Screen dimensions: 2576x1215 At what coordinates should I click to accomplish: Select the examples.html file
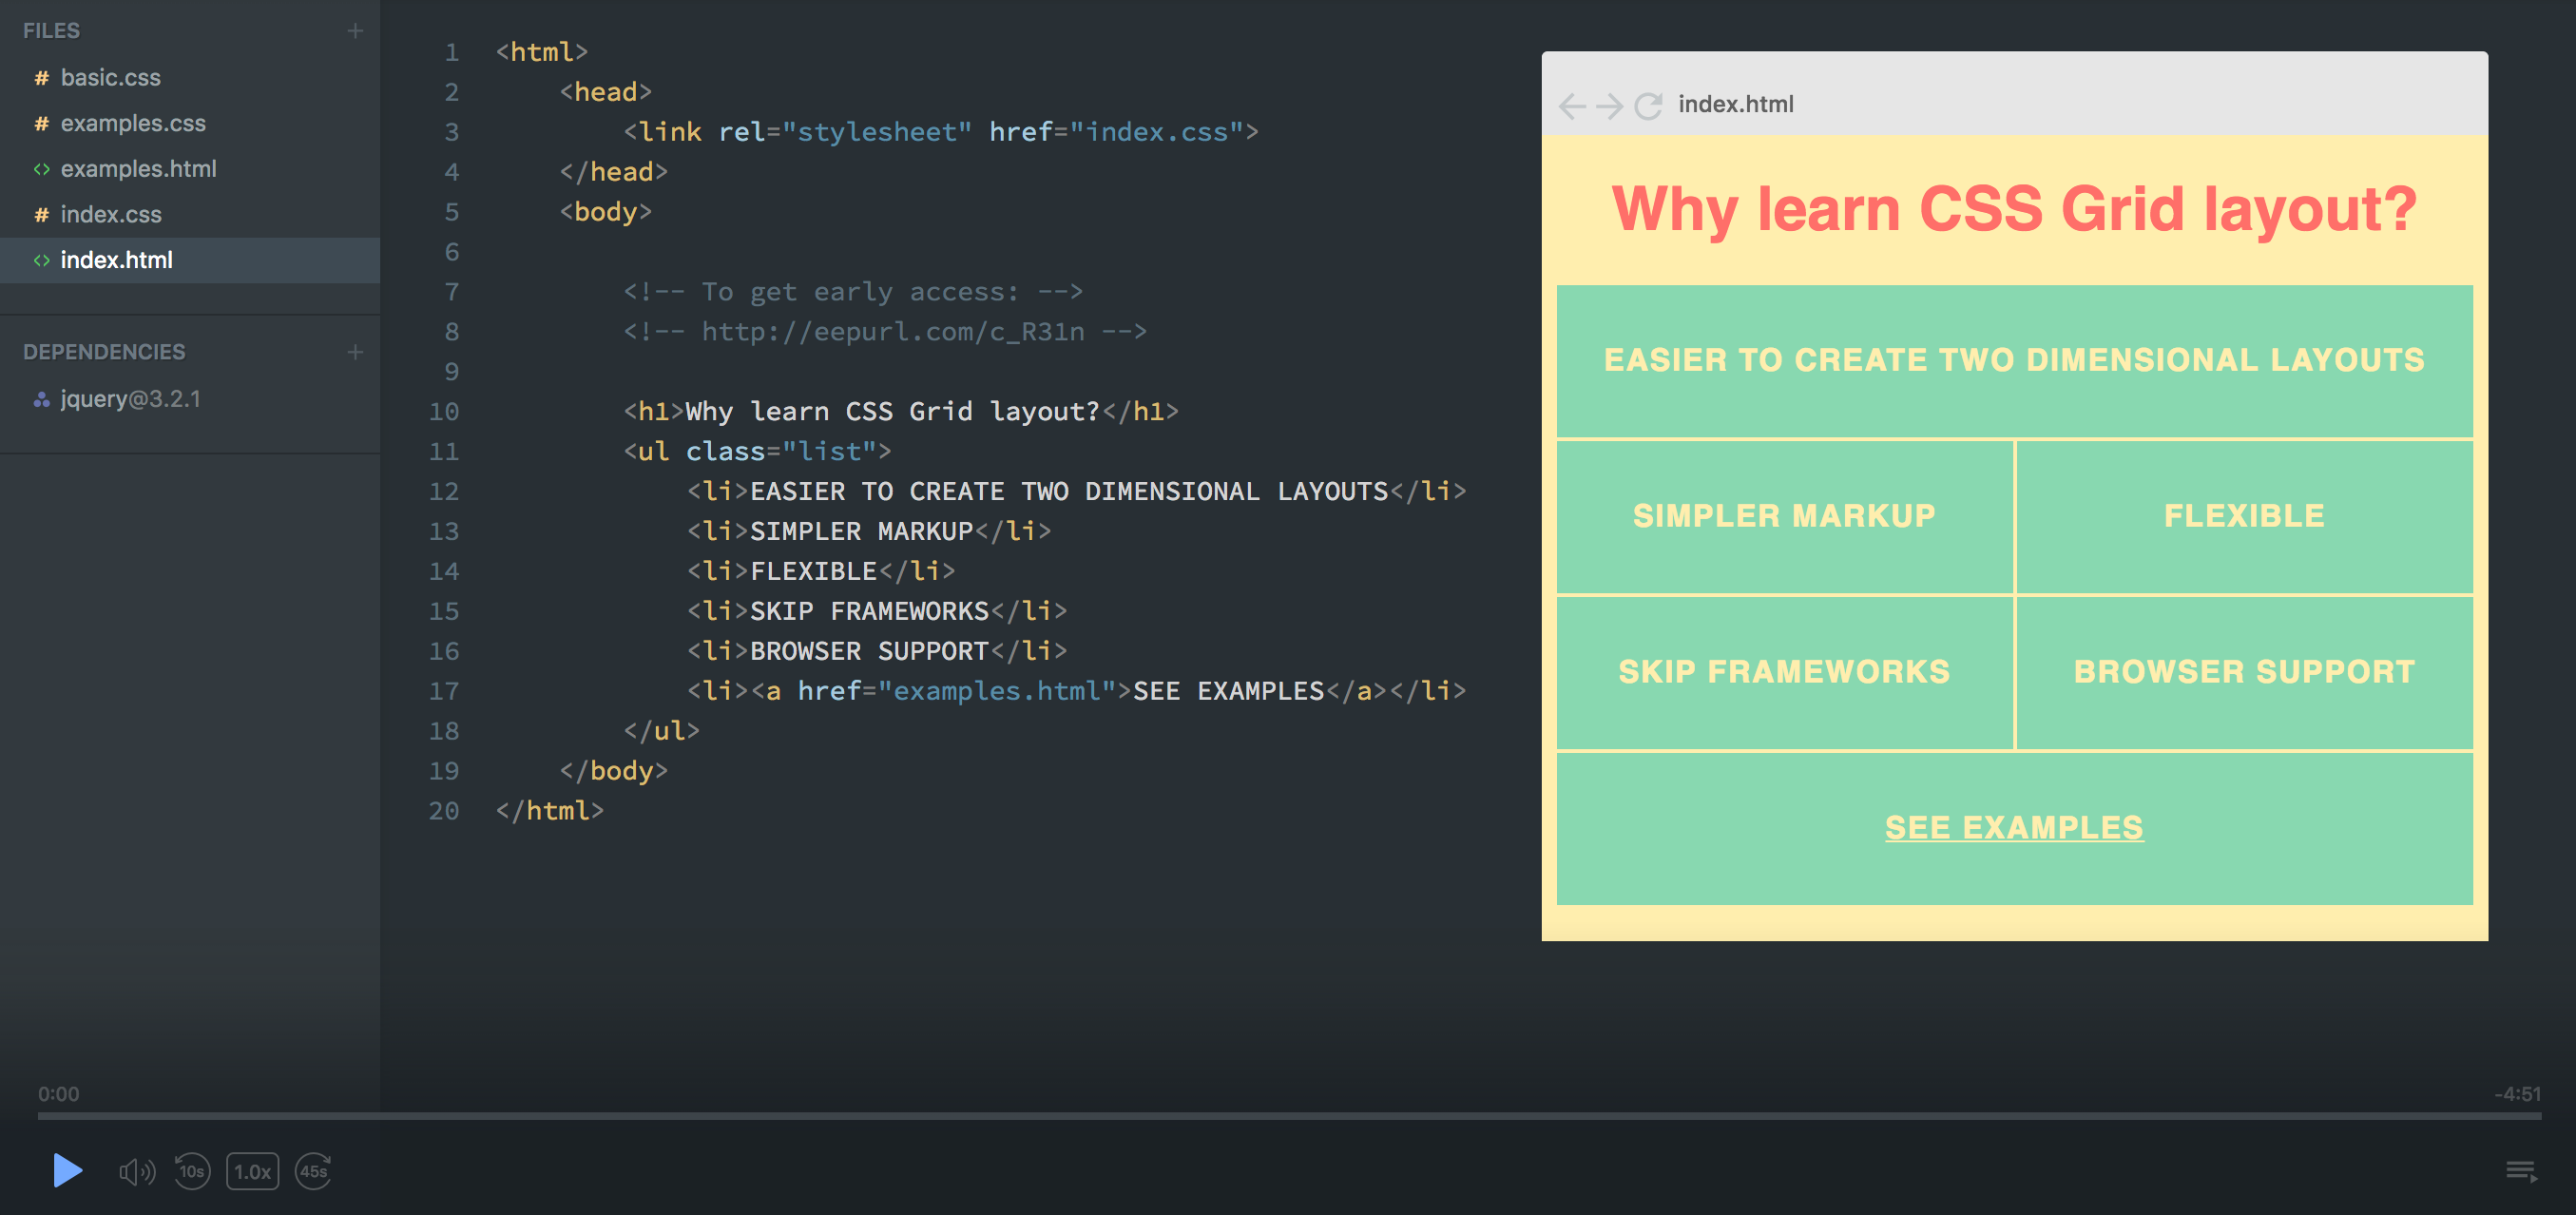point(138,168)
